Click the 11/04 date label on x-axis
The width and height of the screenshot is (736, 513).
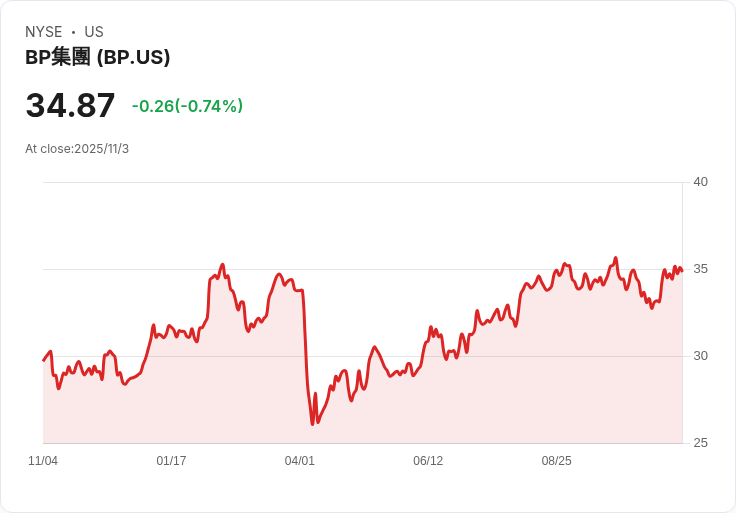(43, 461)
